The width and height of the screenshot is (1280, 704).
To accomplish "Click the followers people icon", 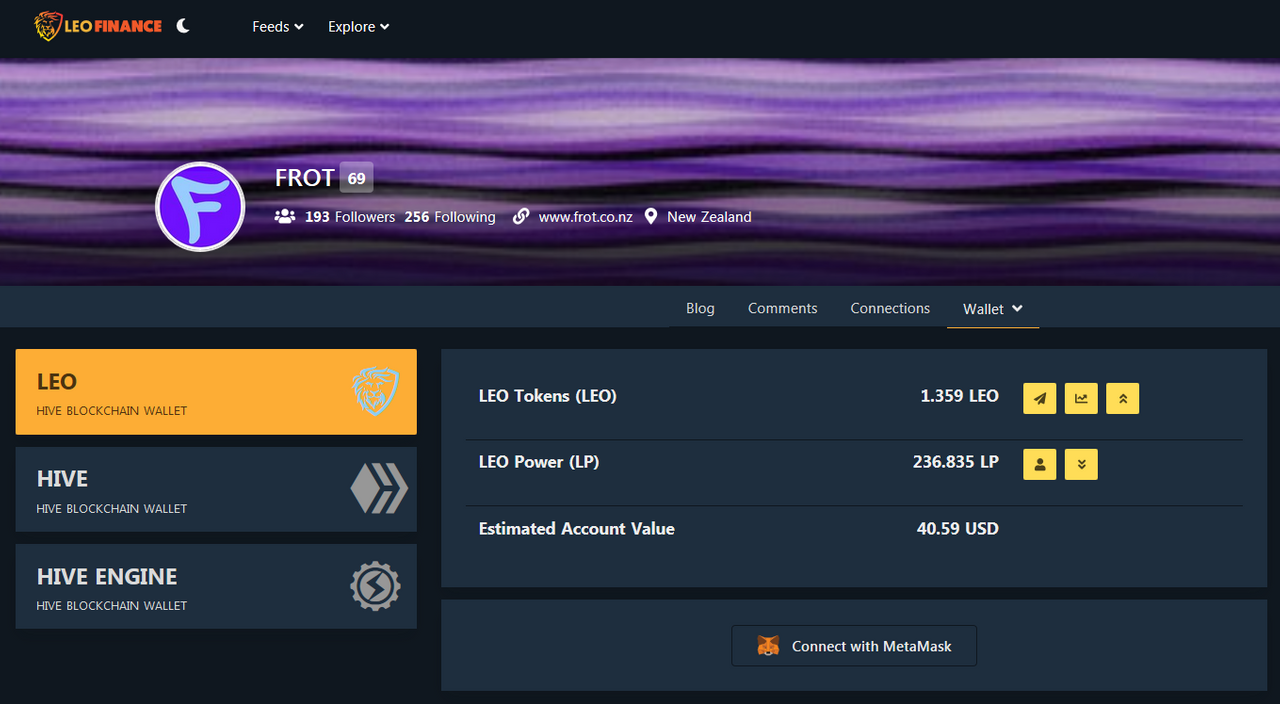I will 285,216.
